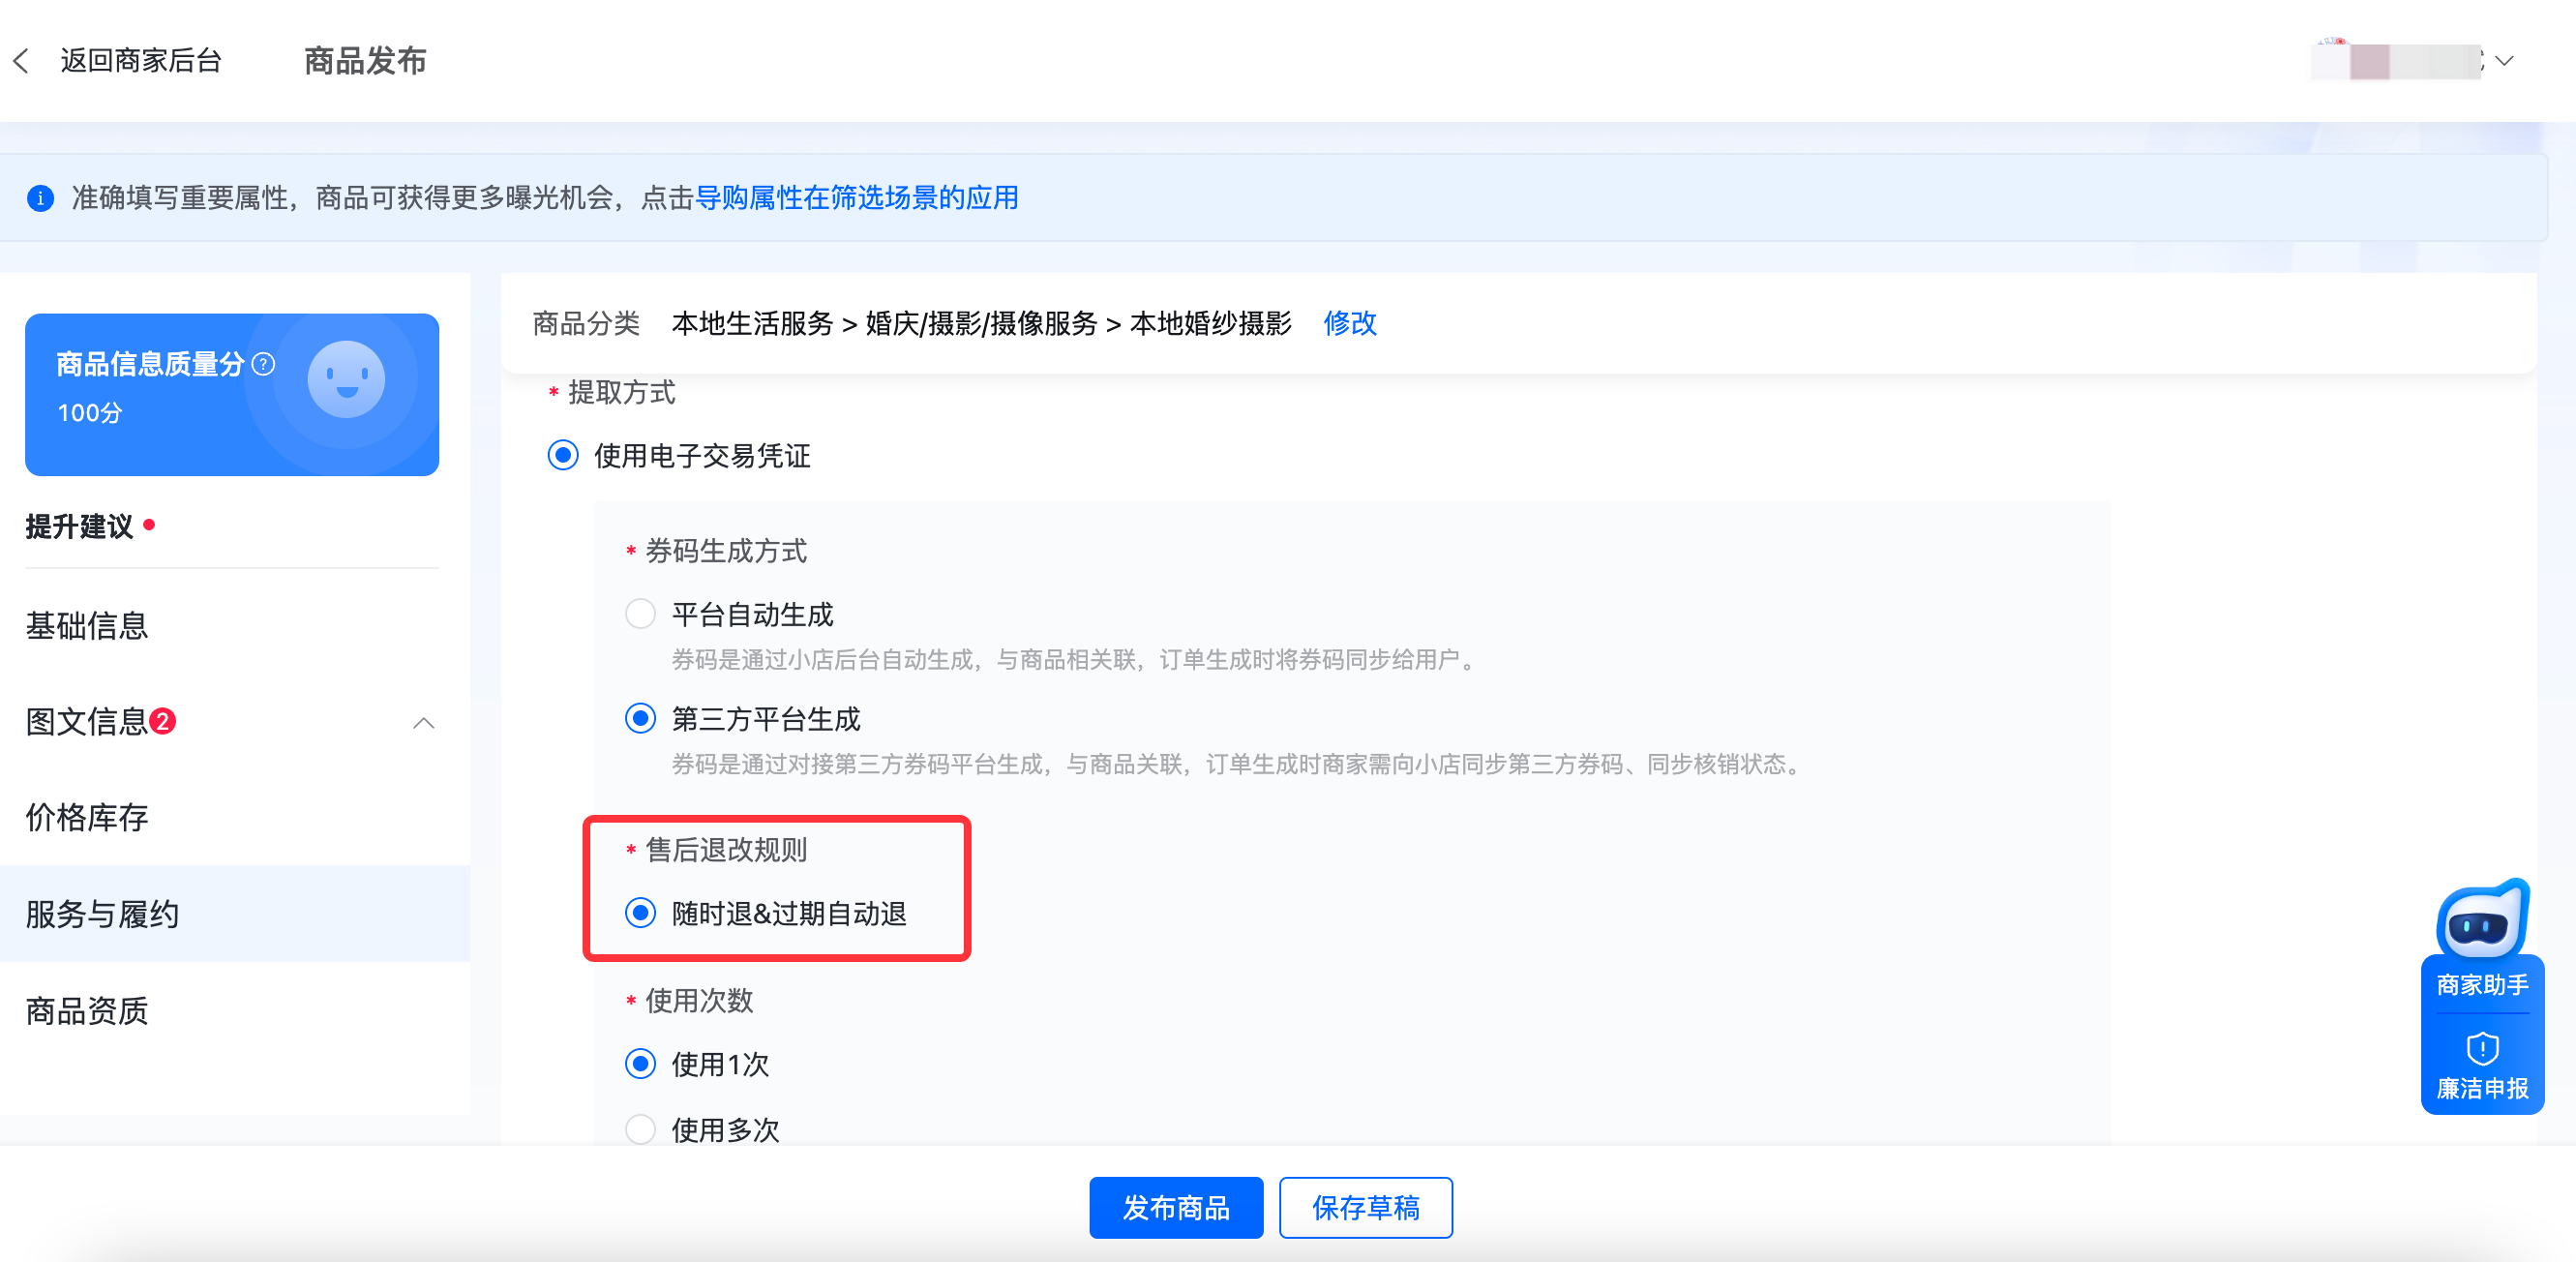
Task: Click the red badge 2 on 图文信息
Action: (163, 721)
